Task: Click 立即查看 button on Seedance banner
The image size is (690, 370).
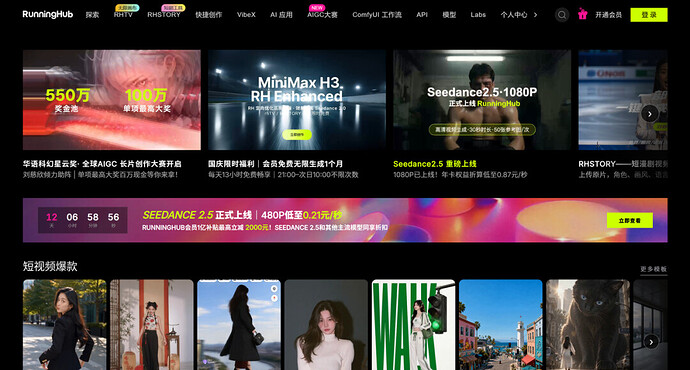Action: click(629, 220)
